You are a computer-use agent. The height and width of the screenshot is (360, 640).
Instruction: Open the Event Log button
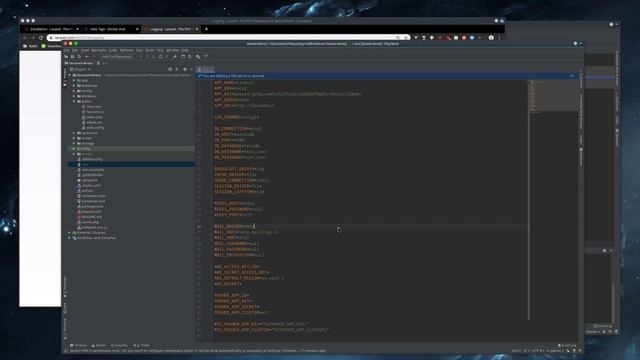tap(567, 345)
